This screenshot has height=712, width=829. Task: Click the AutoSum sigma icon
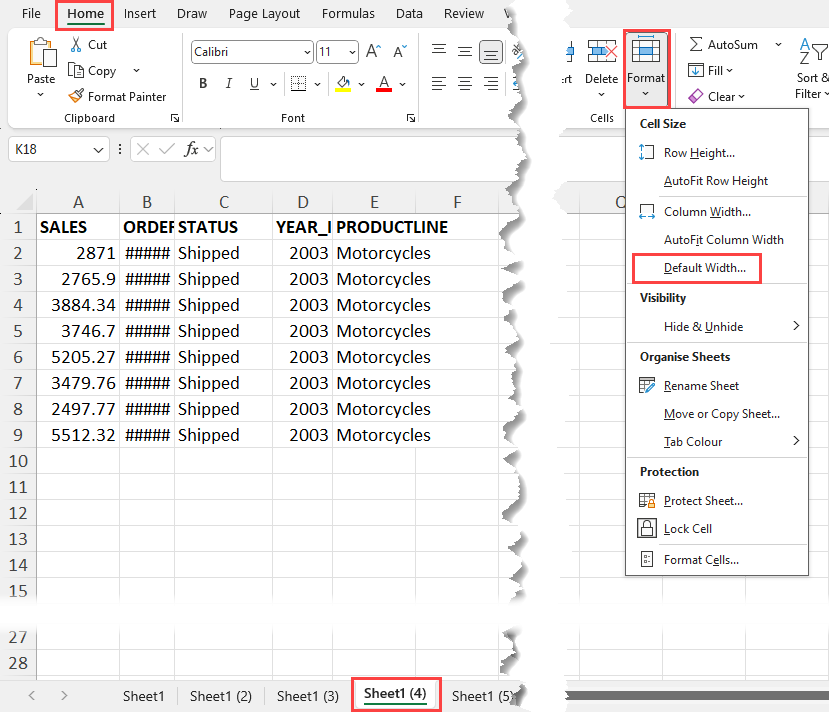click(x=696, y=45)
